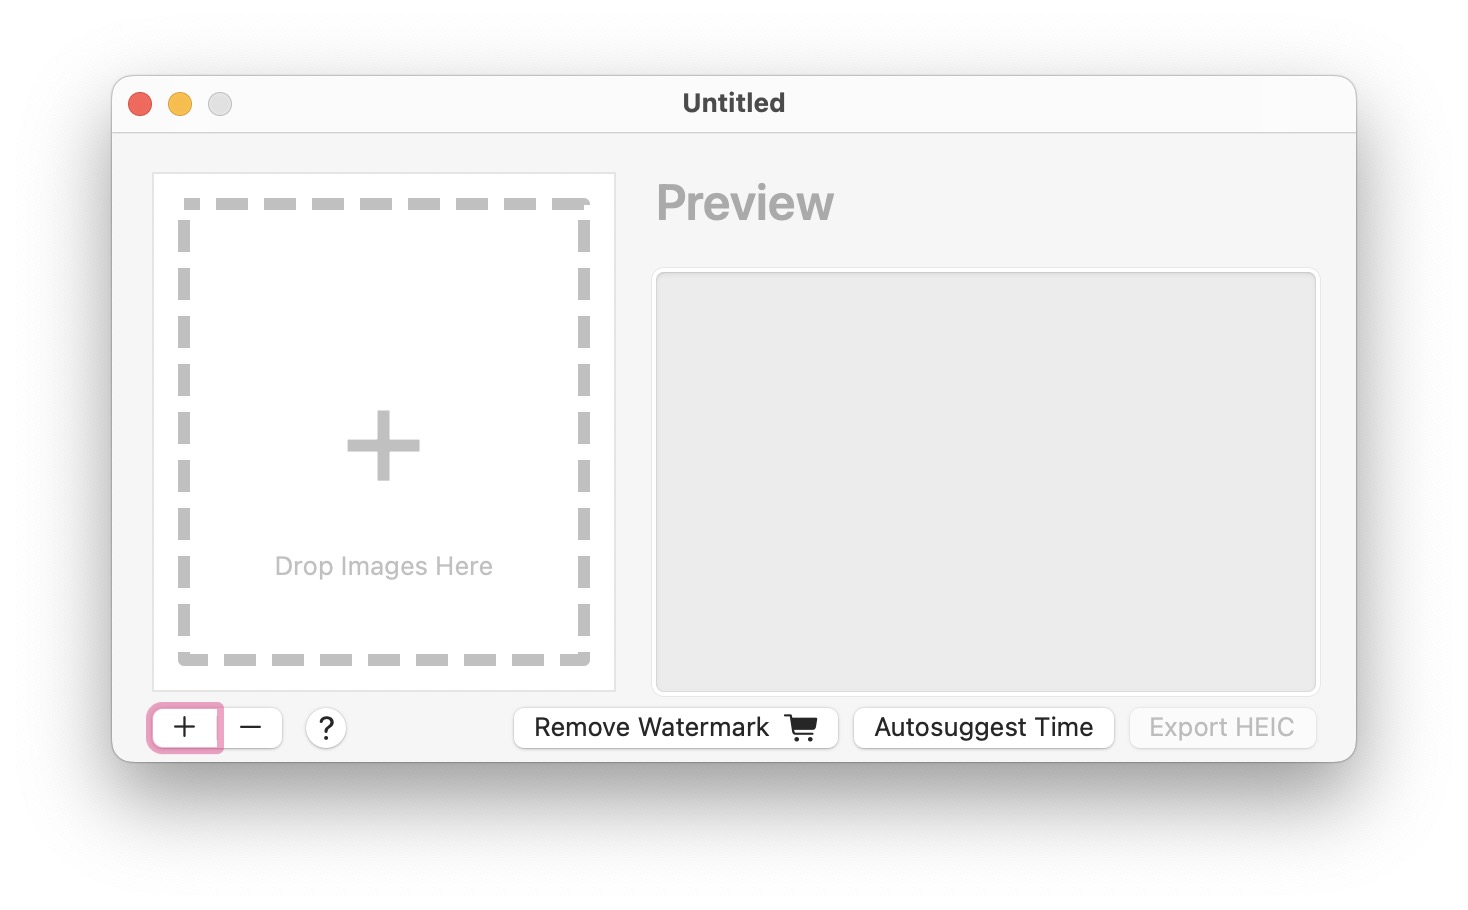This screenshot has height=910, width=1468.
Task: Click the shopping cart icon
Action: point(801,727)
